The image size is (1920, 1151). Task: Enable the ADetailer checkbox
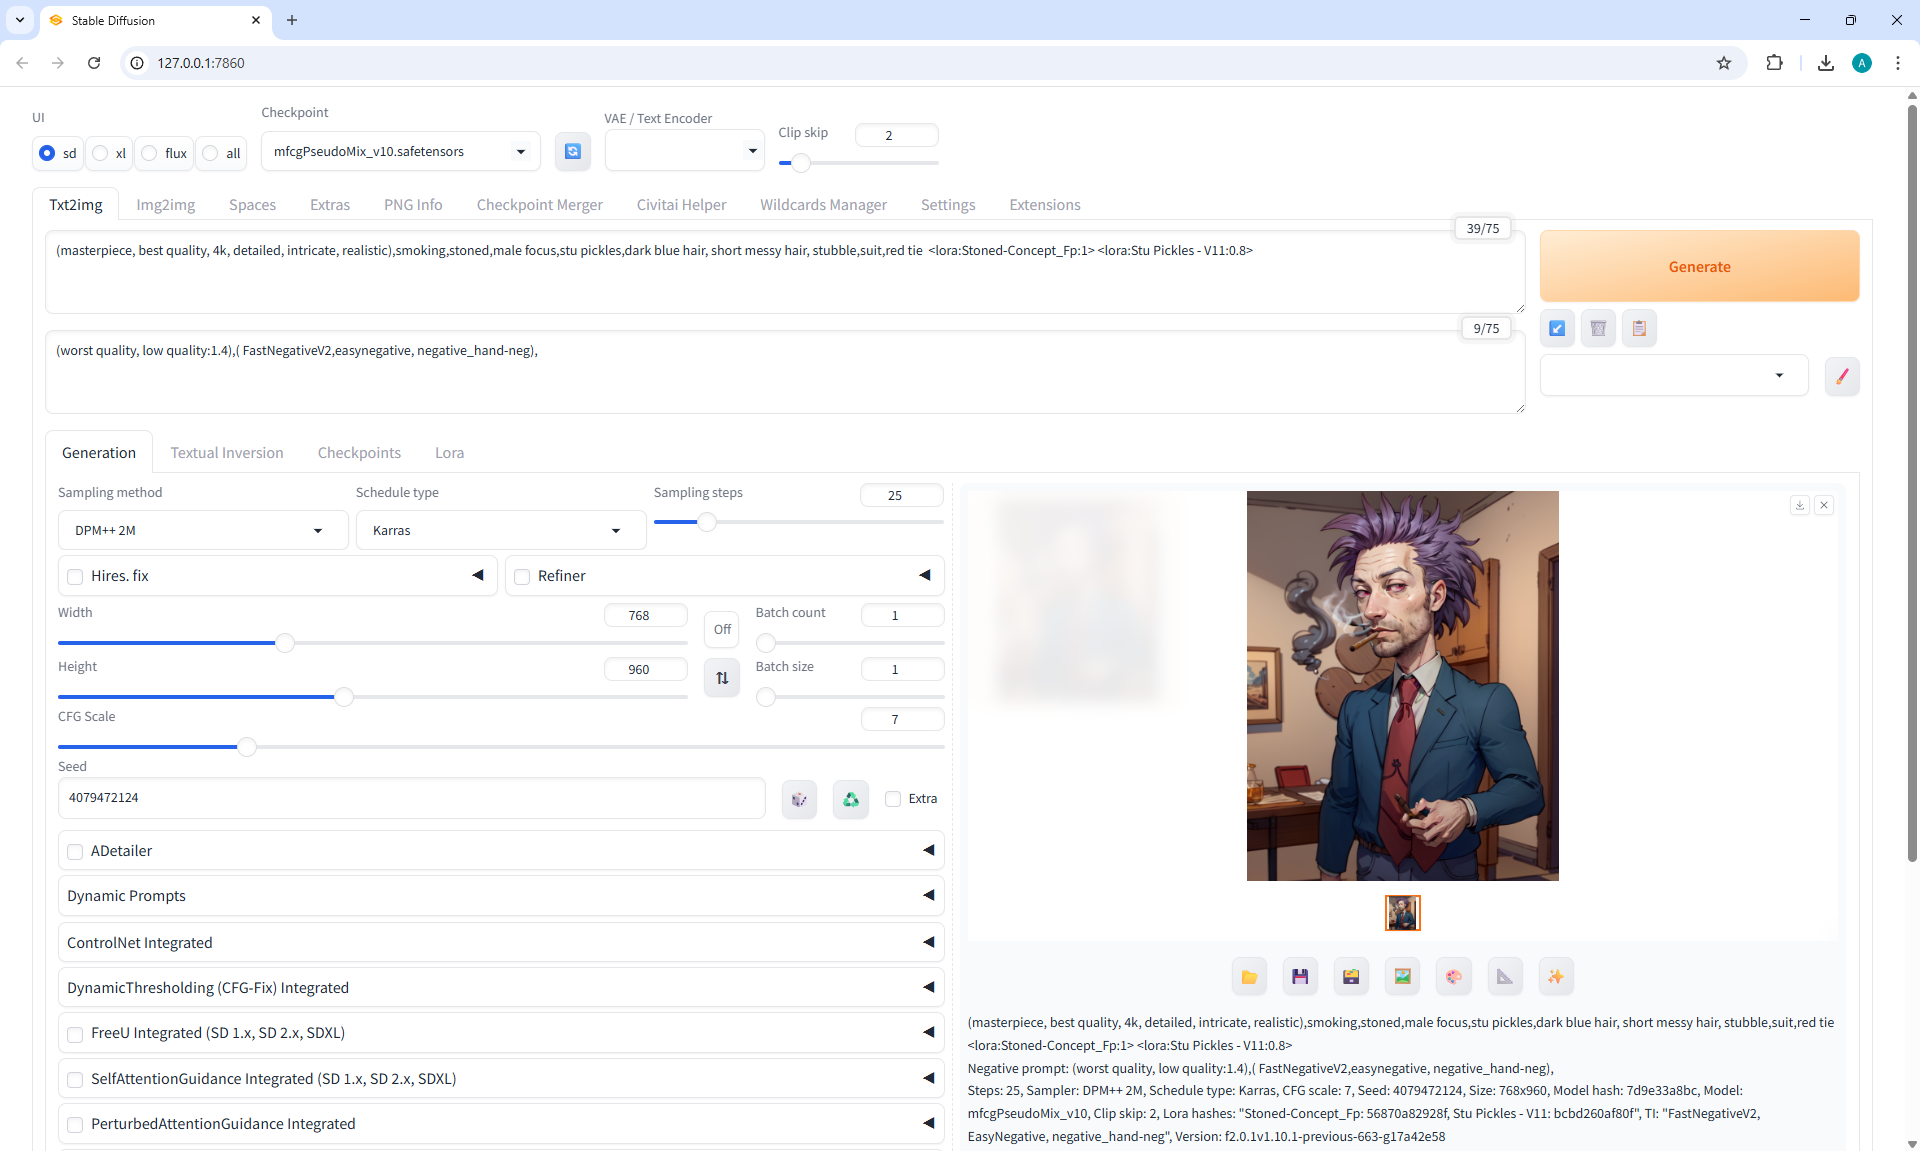pyautogui.click(x=76, y=852)
